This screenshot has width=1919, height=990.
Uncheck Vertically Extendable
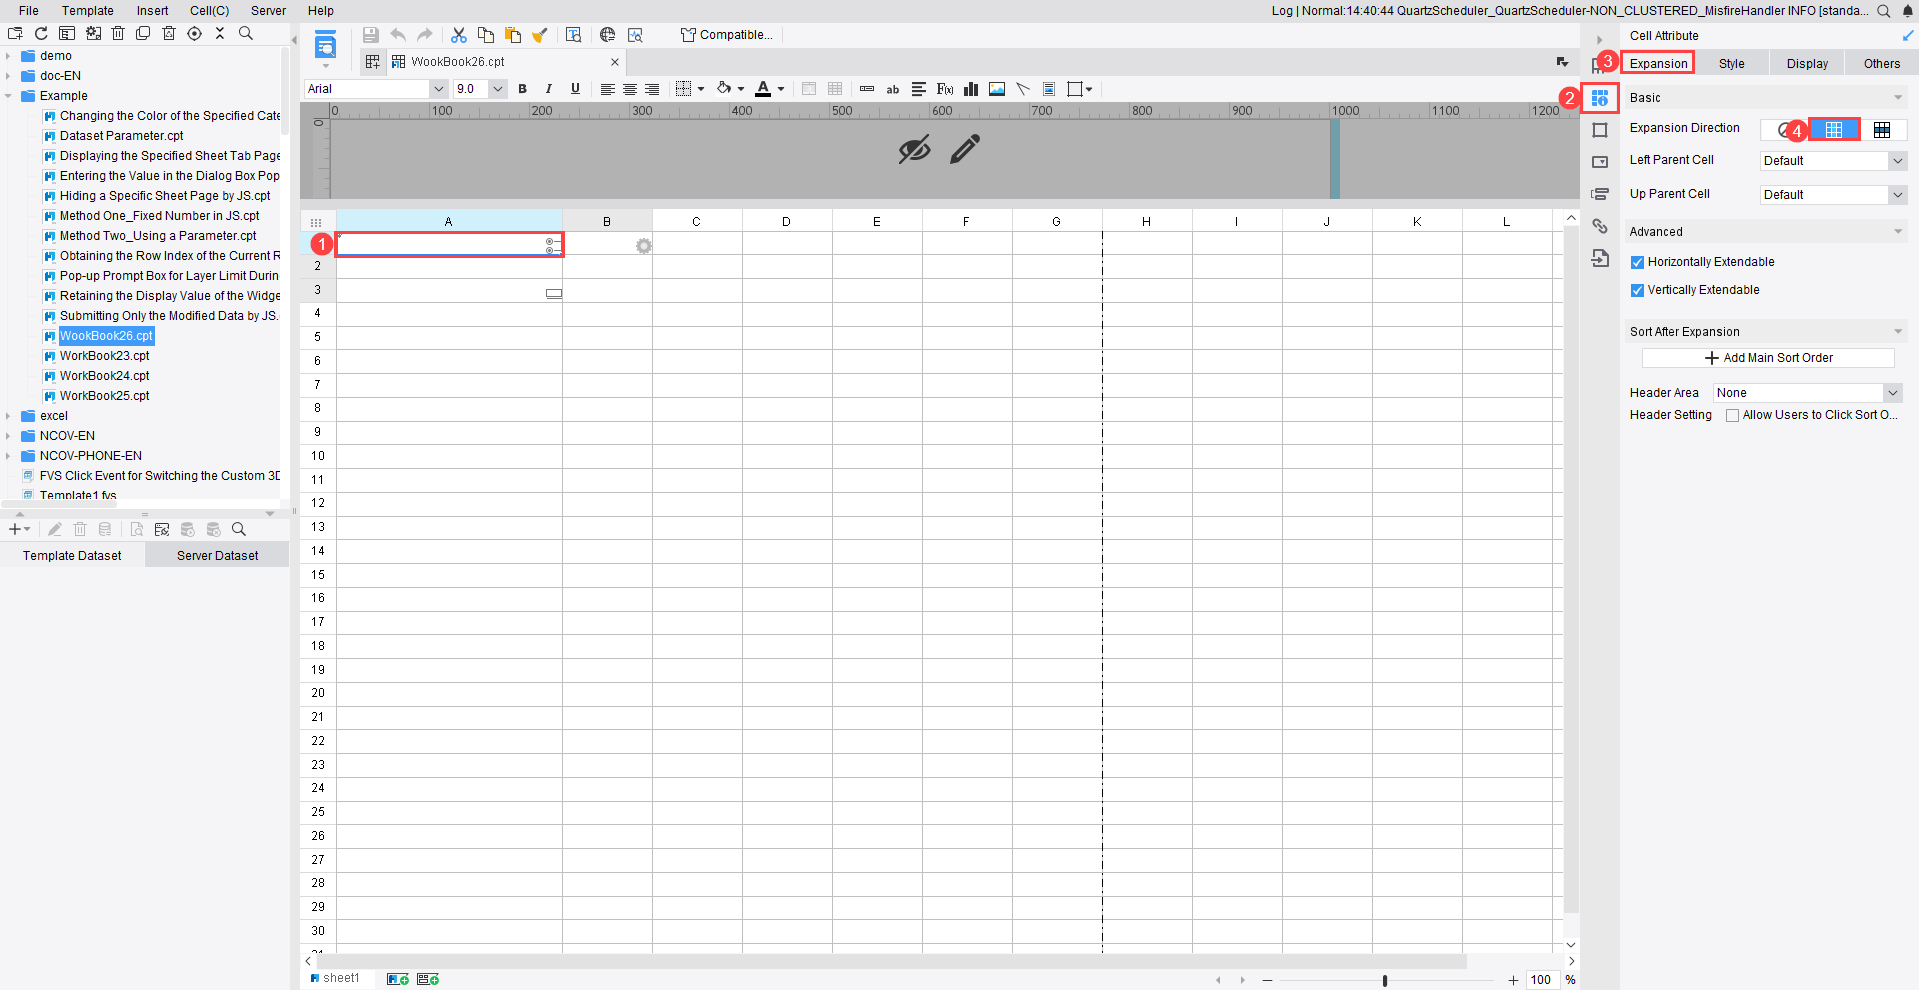tap(1638, 290)
